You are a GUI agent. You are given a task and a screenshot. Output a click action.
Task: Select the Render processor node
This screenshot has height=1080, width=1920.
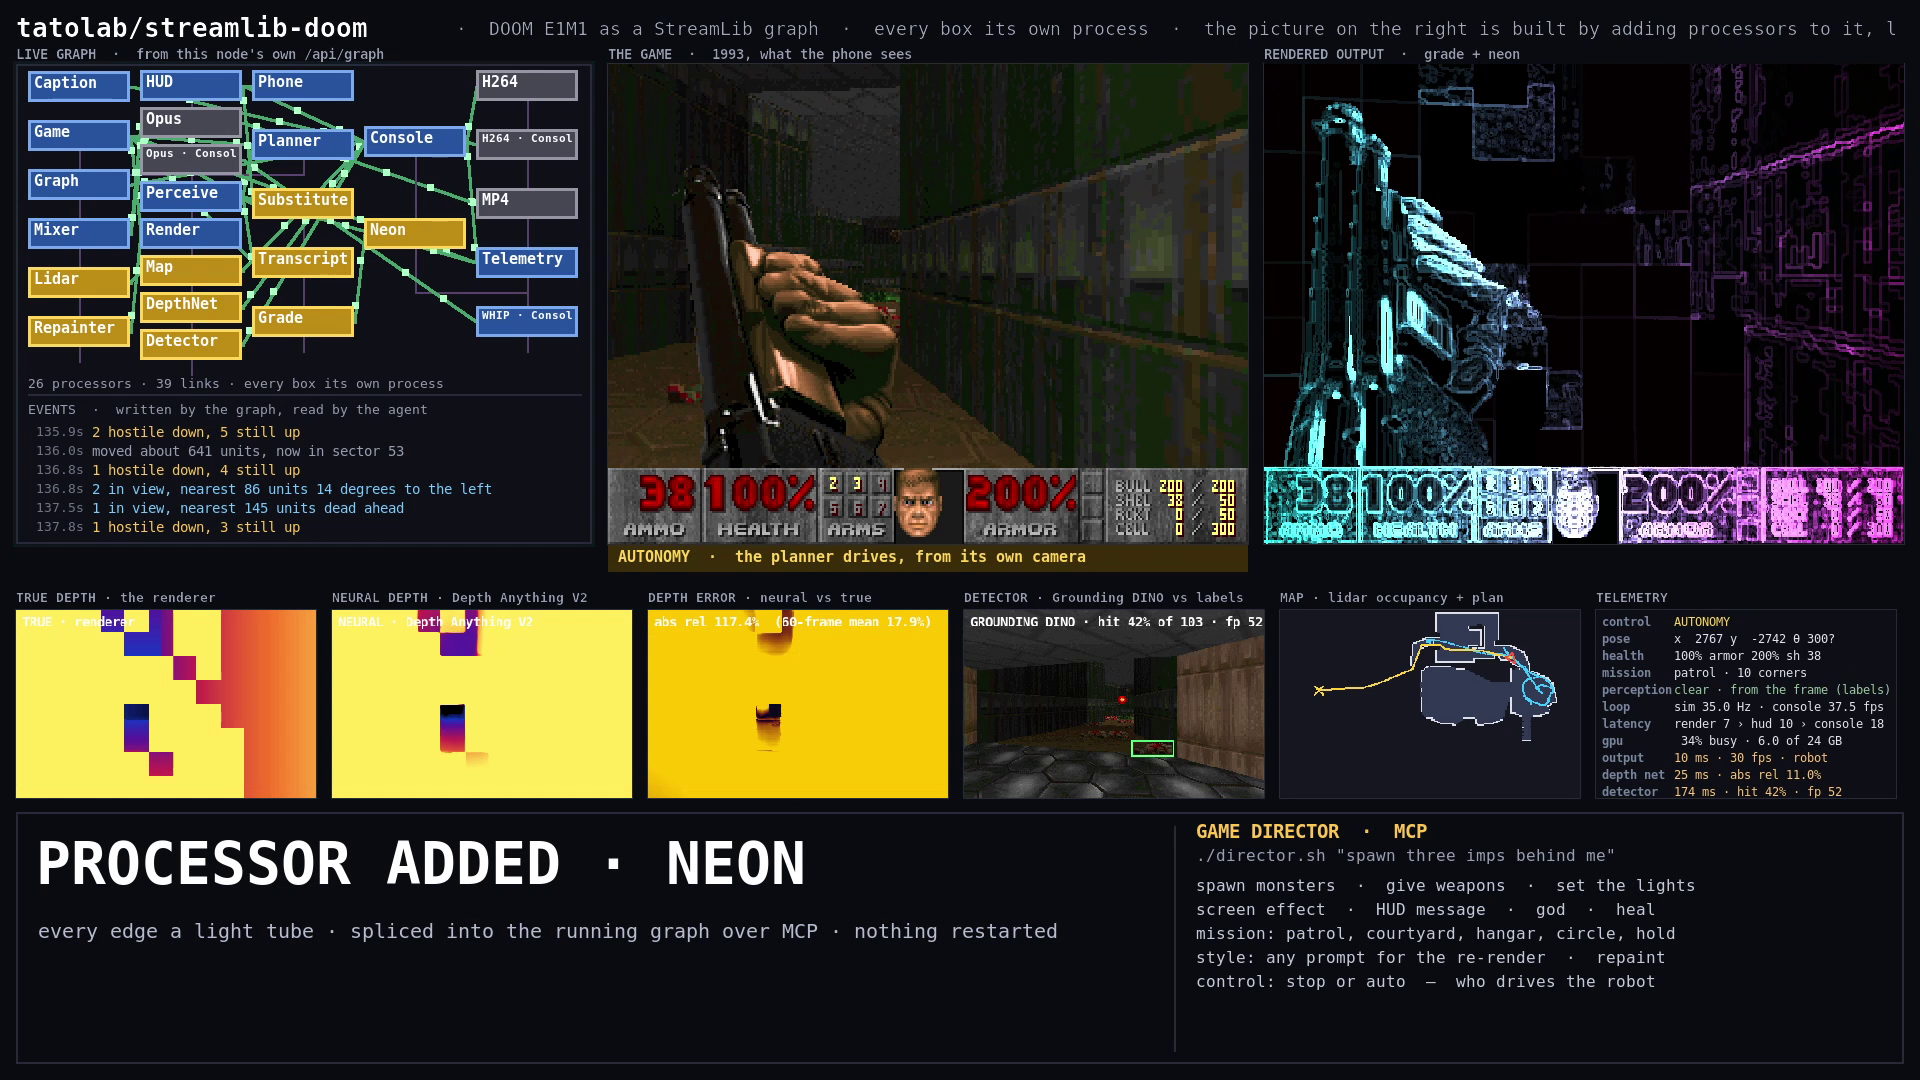tap(191, 233)
